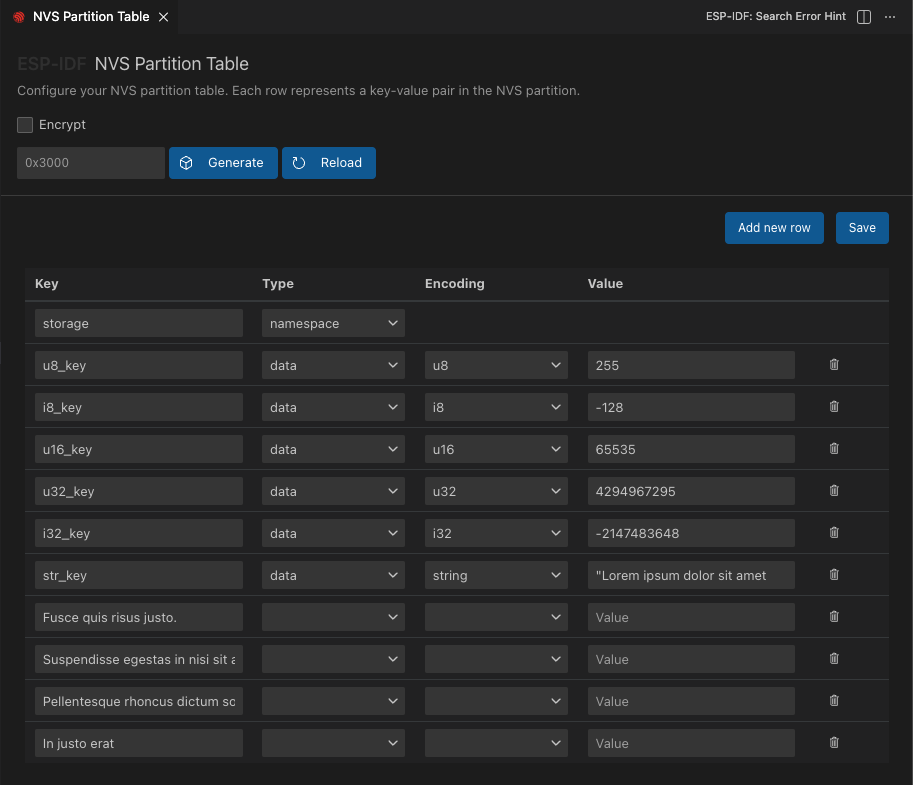Viewport: 913px width, 785px height.
Task: Remove the u16_key row via trash icon
Action: 834,449
